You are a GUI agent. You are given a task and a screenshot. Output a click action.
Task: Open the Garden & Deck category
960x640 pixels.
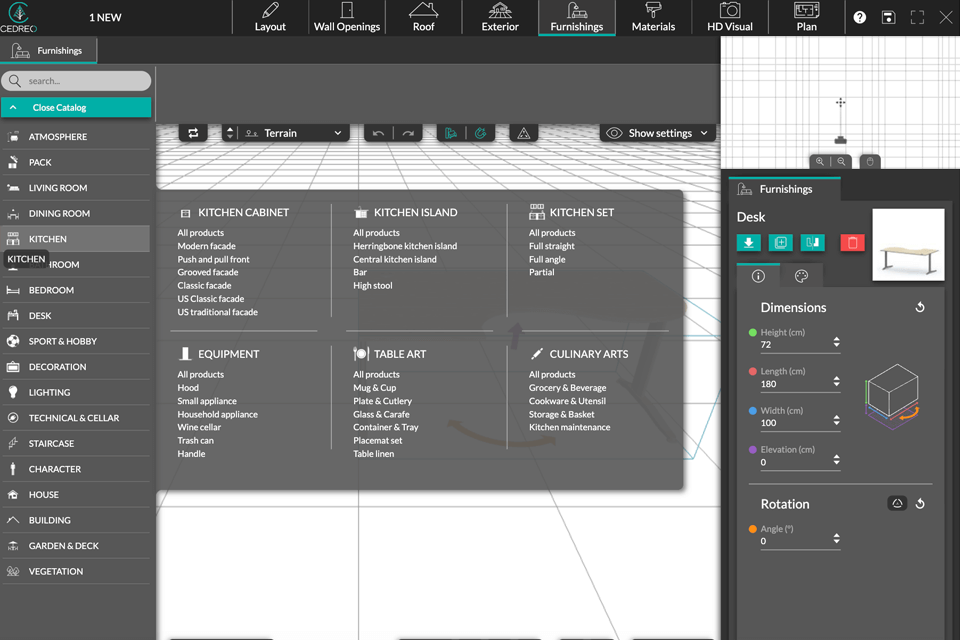point(76,546)
